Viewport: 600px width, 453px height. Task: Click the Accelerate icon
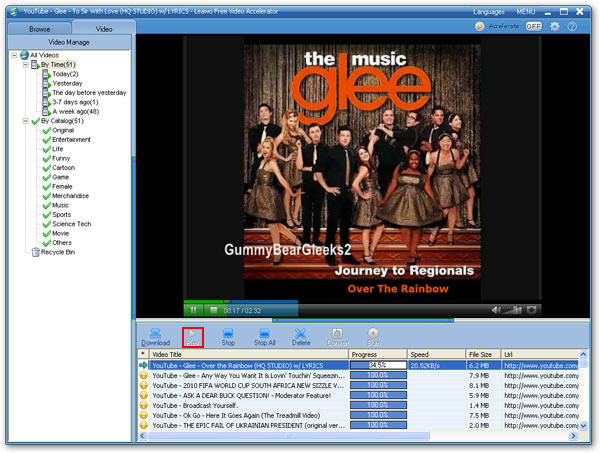[479, 26]
